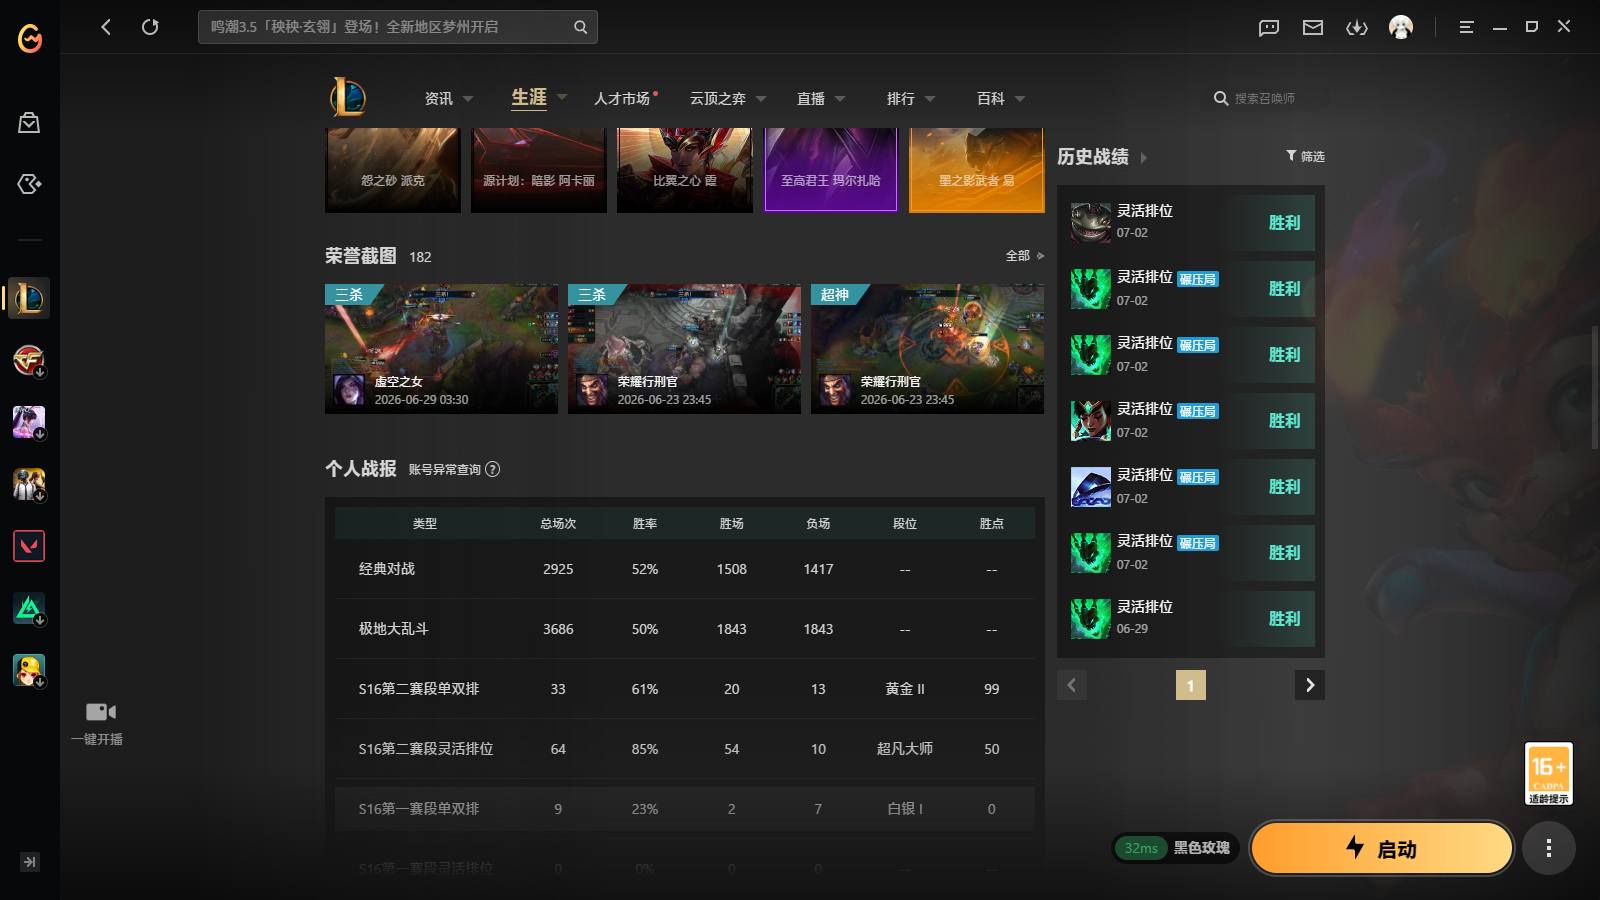Go to the previous match history page

(x=1072, y=685)
